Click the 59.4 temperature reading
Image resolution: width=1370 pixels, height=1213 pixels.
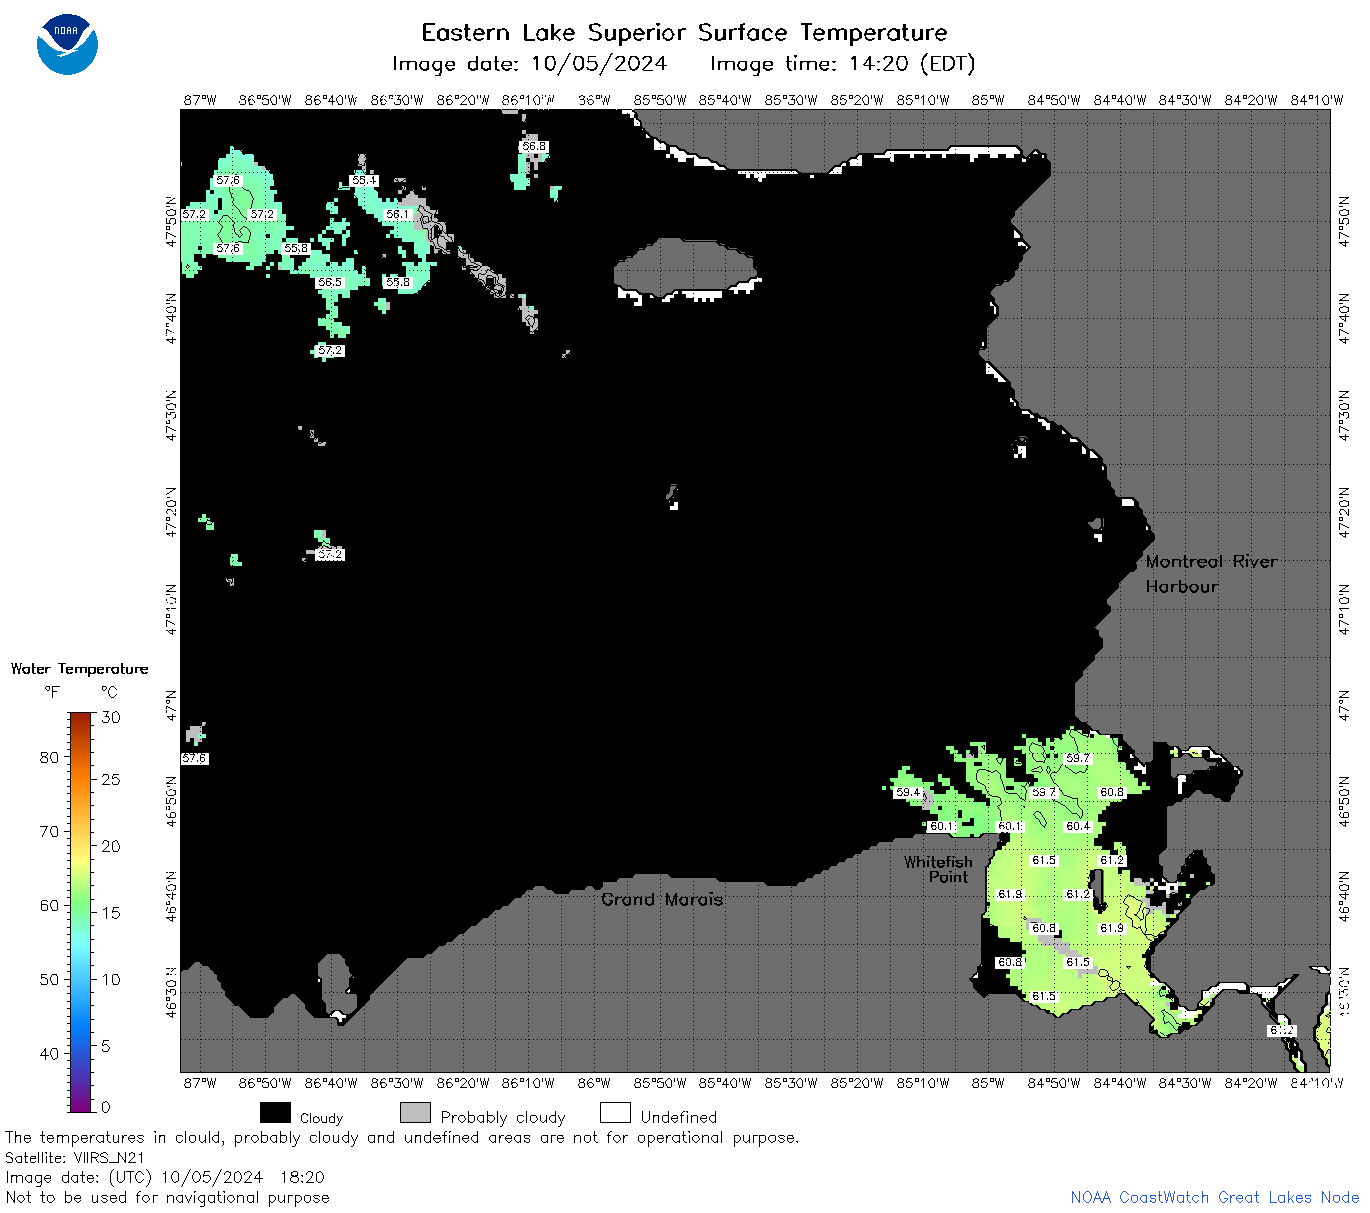[x=908, y=792]
